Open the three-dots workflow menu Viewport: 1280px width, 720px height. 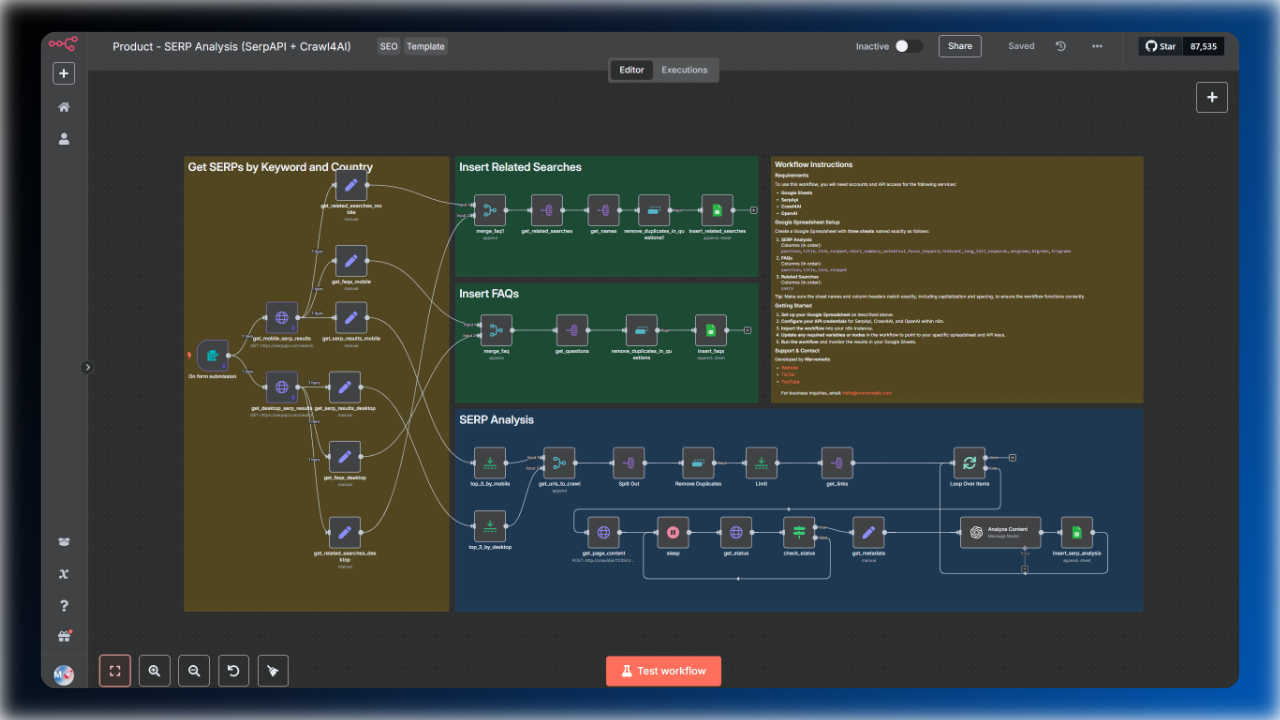coord(1097,46)
